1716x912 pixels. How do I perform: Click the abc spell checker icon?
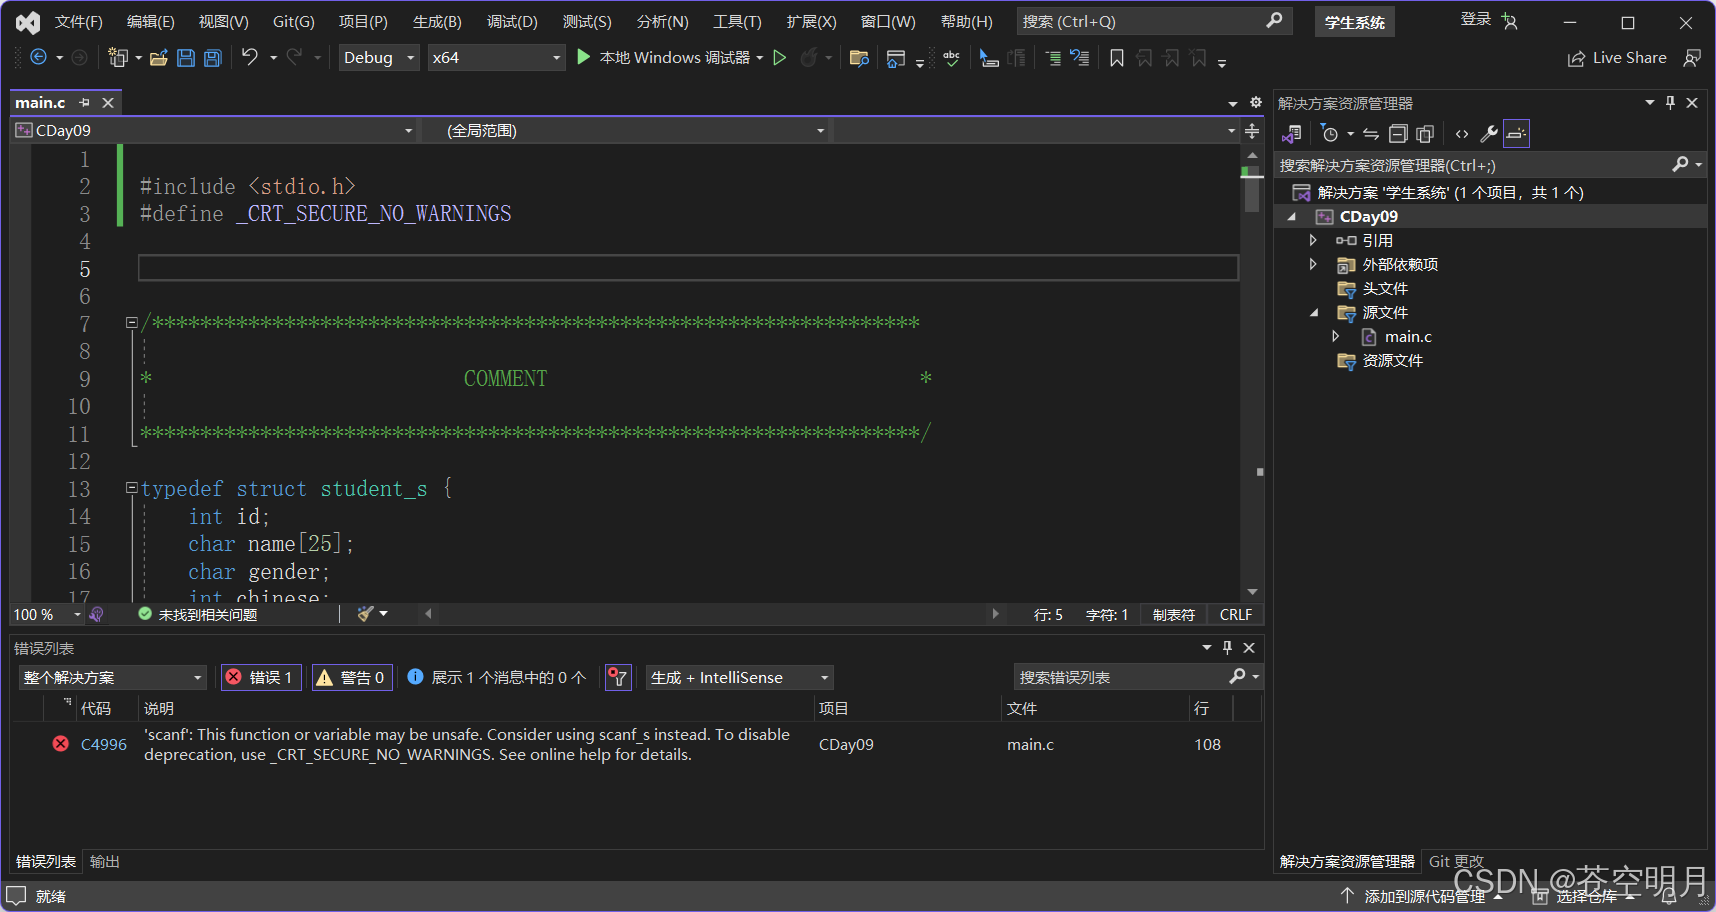point(951,58)
